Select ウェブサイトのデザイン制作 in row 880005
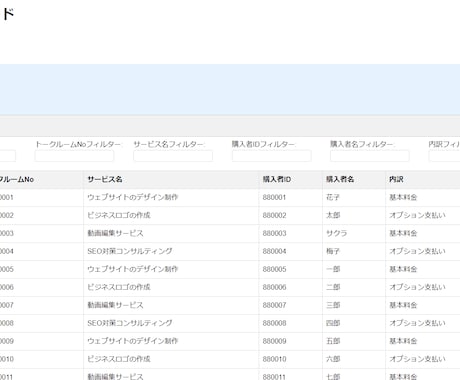The height and width of the screenshot is (380, 460). point(133,269)
